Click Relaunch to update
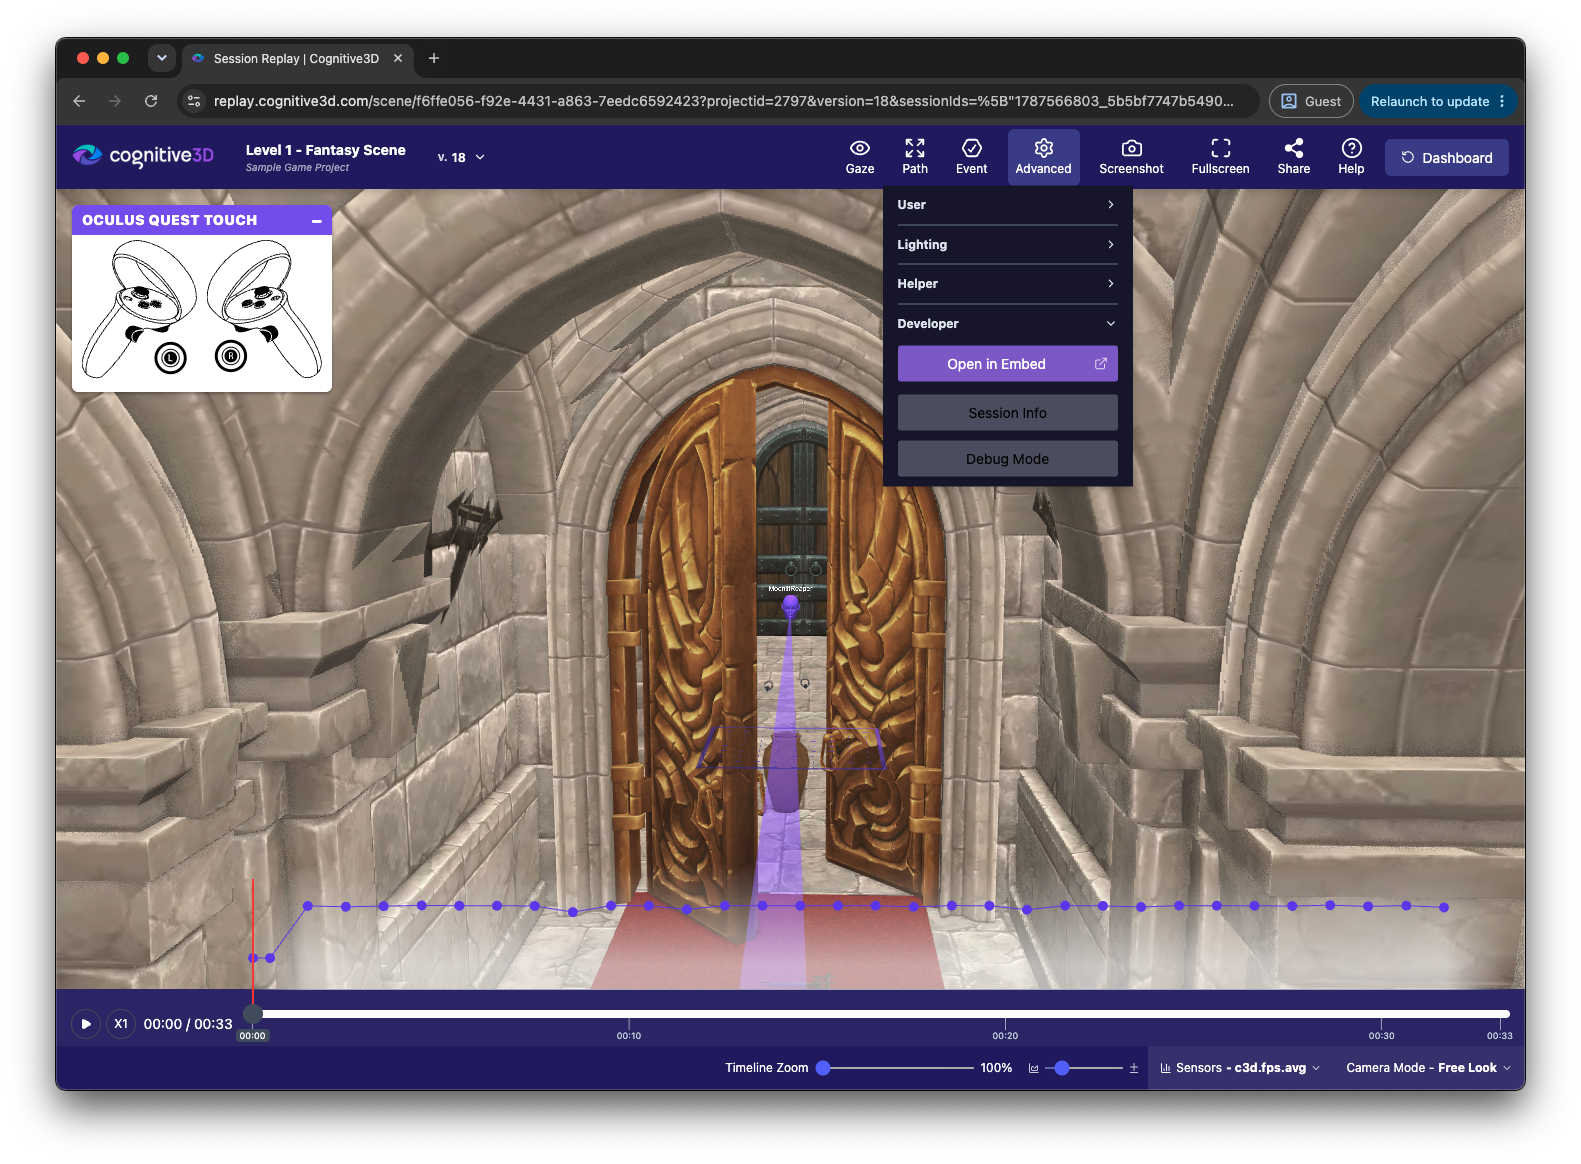This screenshot has height=1164, width=1581. pos(1430,101)
